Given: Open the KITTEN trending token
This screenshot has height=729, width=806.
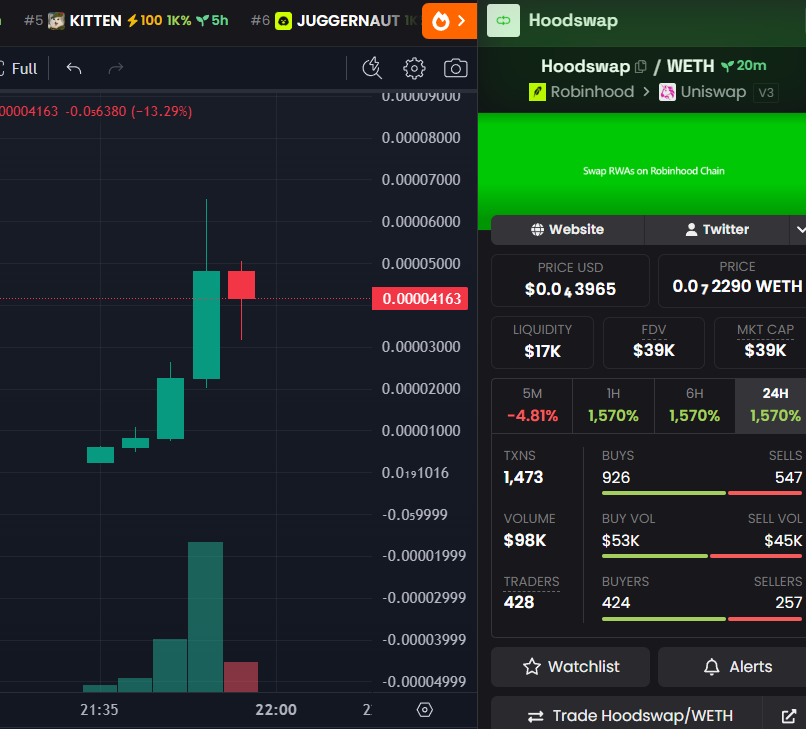Looking at the screenshot, I should coord(126,21).
